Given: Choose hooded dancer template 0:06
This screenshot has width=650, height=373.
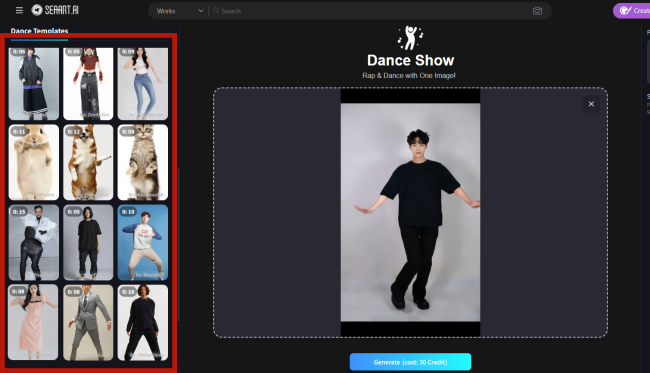Looking at the screenshot, I should tap(34, 84).
